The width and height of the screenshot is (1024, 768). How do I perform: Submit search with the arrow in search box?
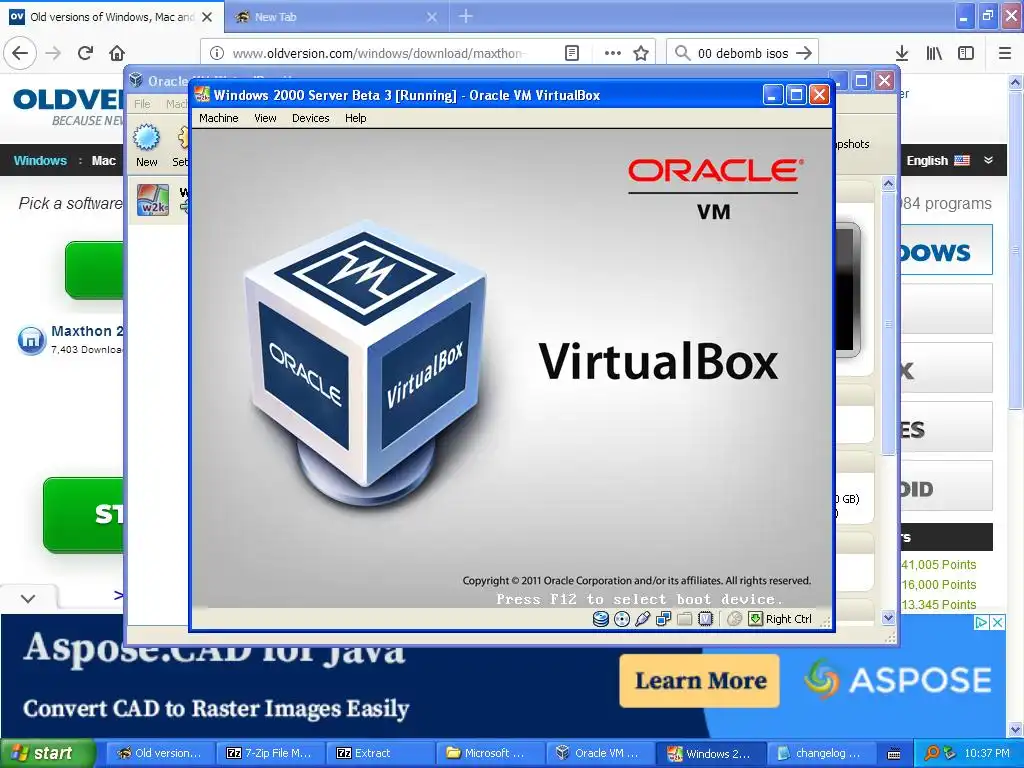(x=805, y=53)
